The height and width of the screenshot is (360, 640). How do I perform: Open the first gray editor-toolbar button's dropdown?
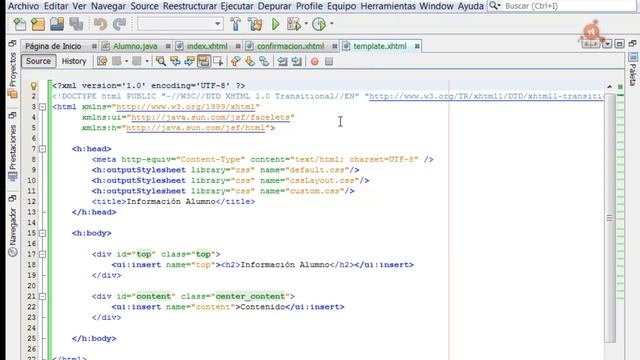tap(127, 61)
